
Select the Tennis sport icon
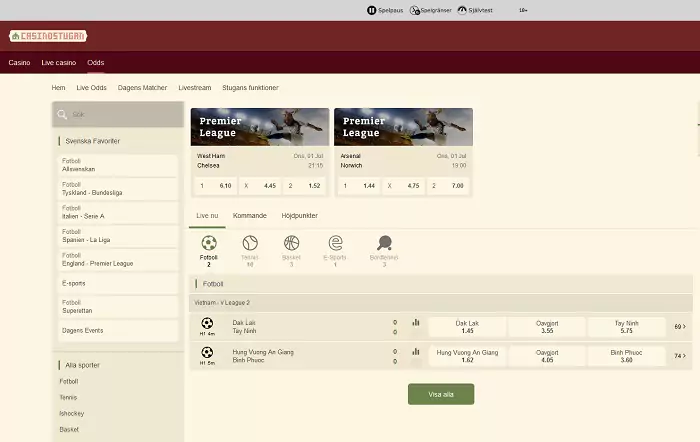click(250, 243)
